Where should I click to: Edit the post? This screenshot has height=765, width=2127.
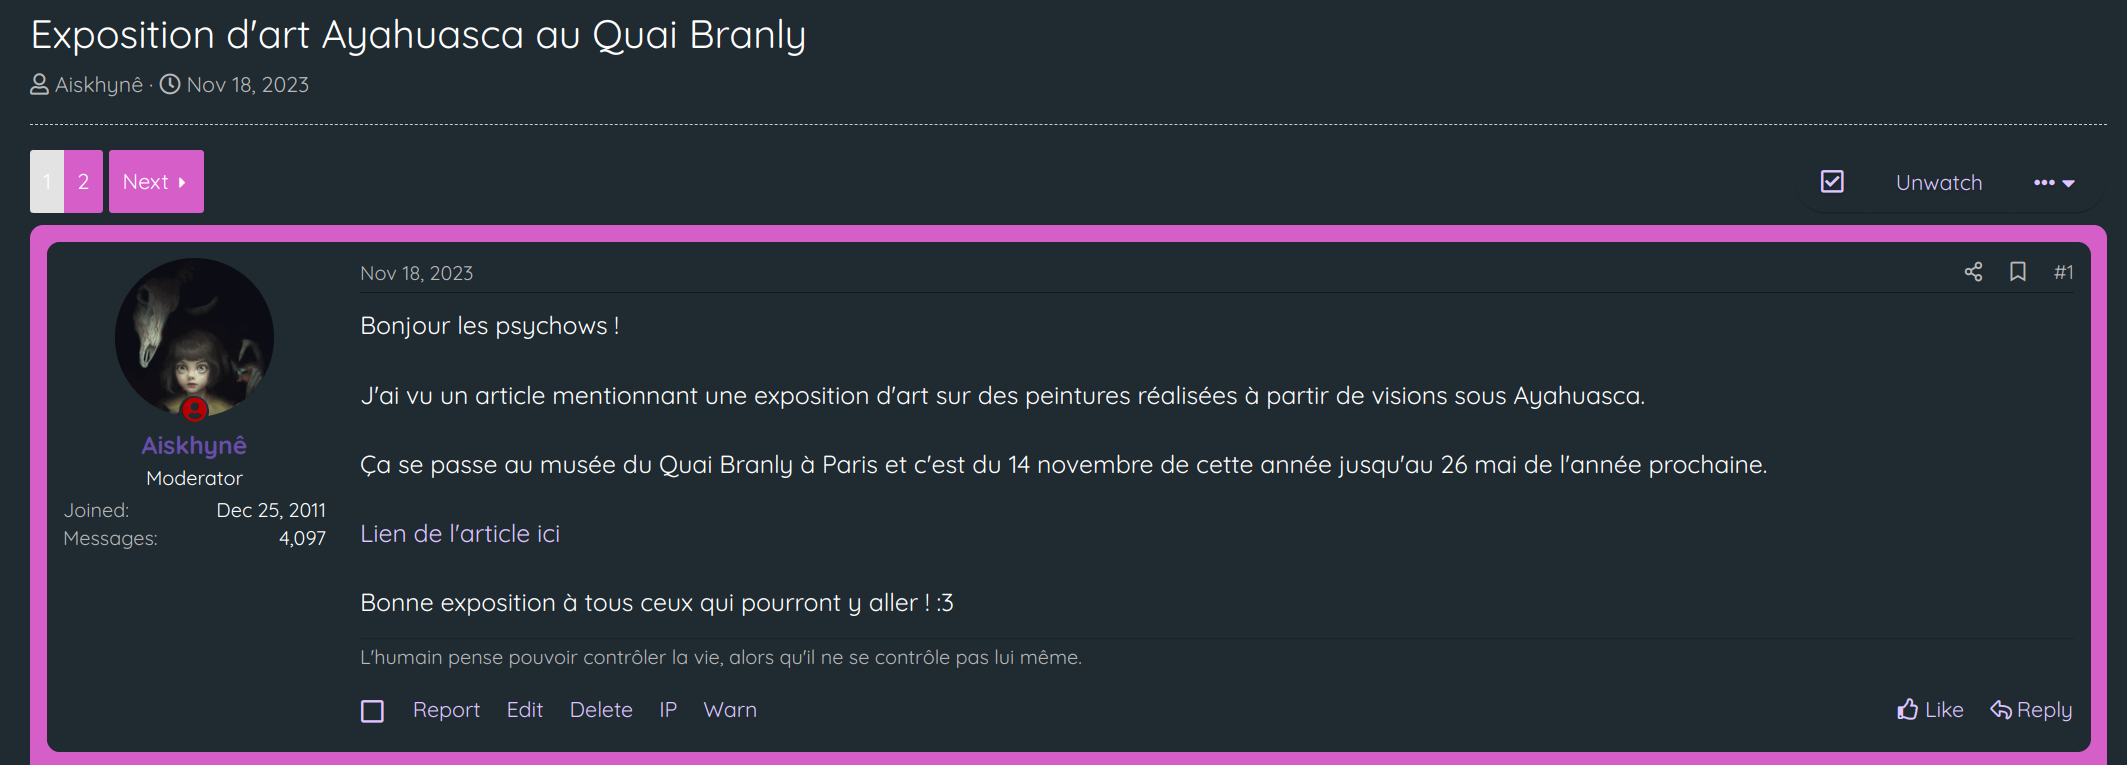524,710
